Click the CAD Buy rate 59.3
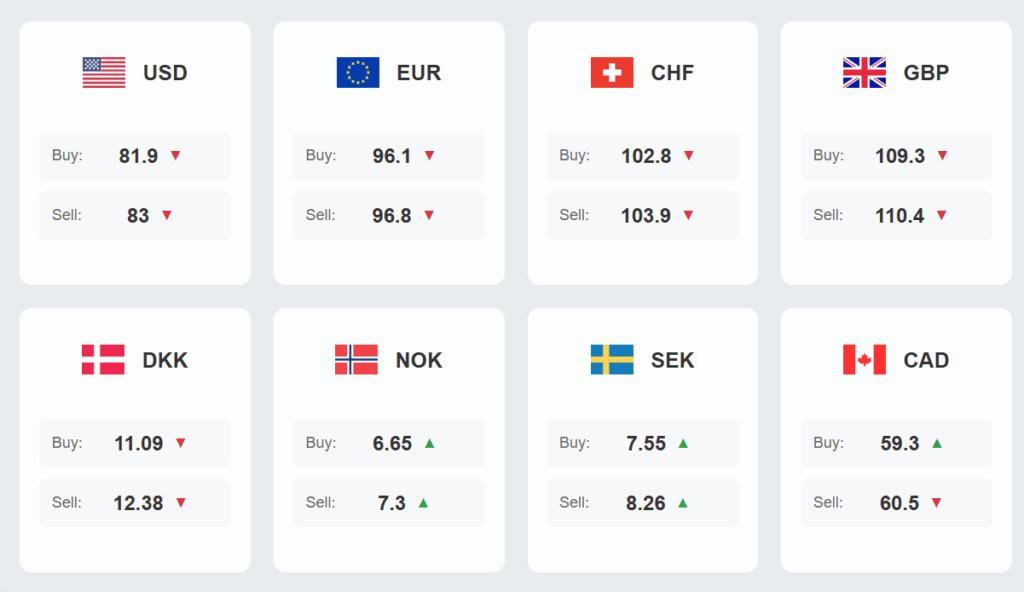This screenshot has height=592, width=1024. (900, 443)
